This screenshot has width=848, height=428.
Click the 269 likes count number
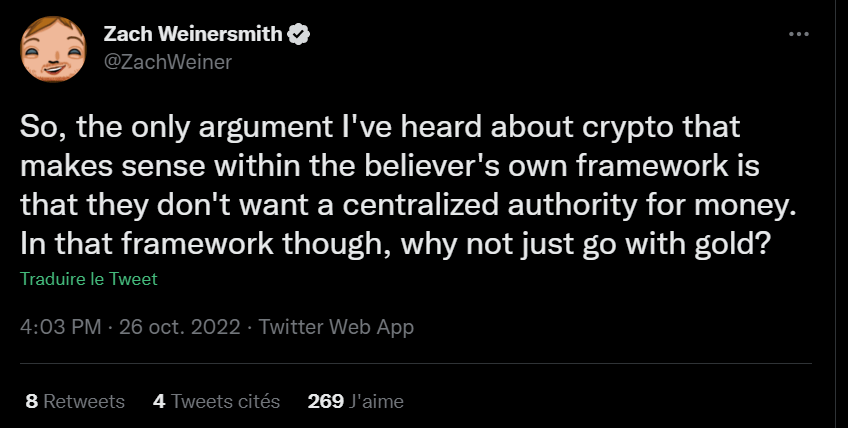pos(326,402)
